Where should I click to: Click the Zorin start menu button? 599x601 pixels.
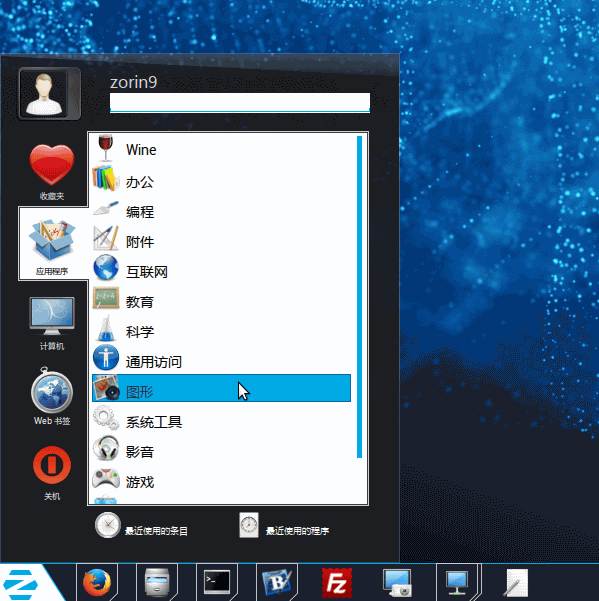pos(21,584)
